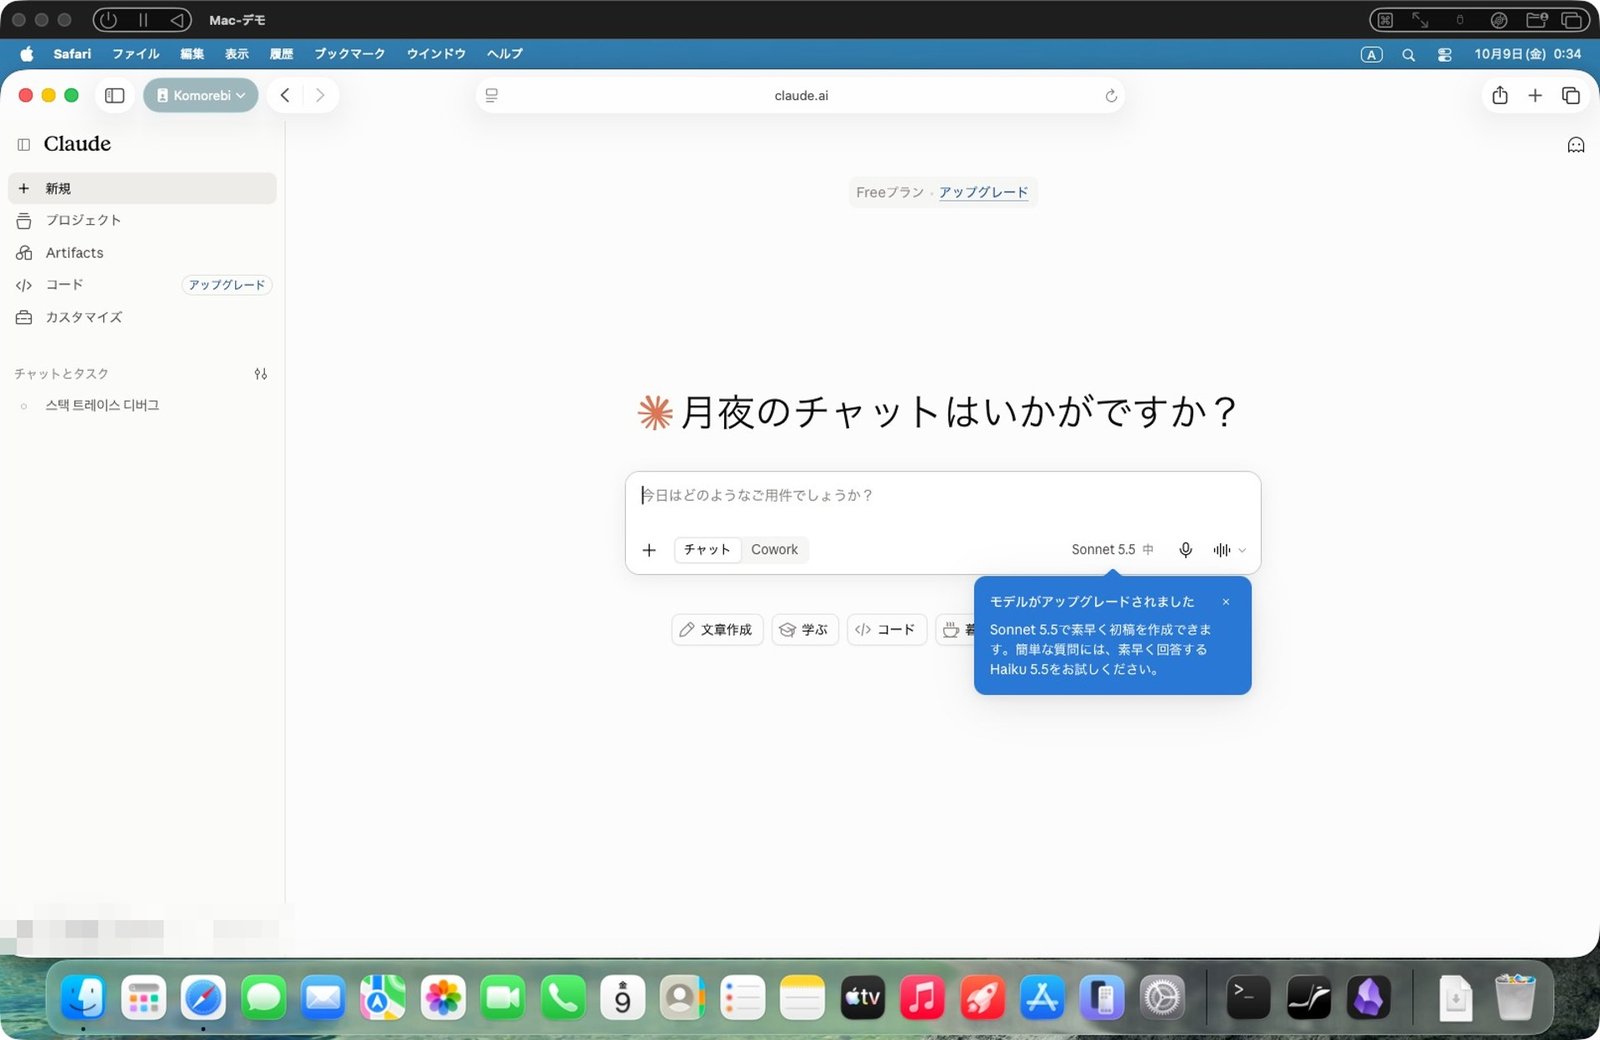Viewport: 1600px width, 1040px height.
Task: Open Music from the Dock
Action: pyautogui.click(x=923, y=997)
